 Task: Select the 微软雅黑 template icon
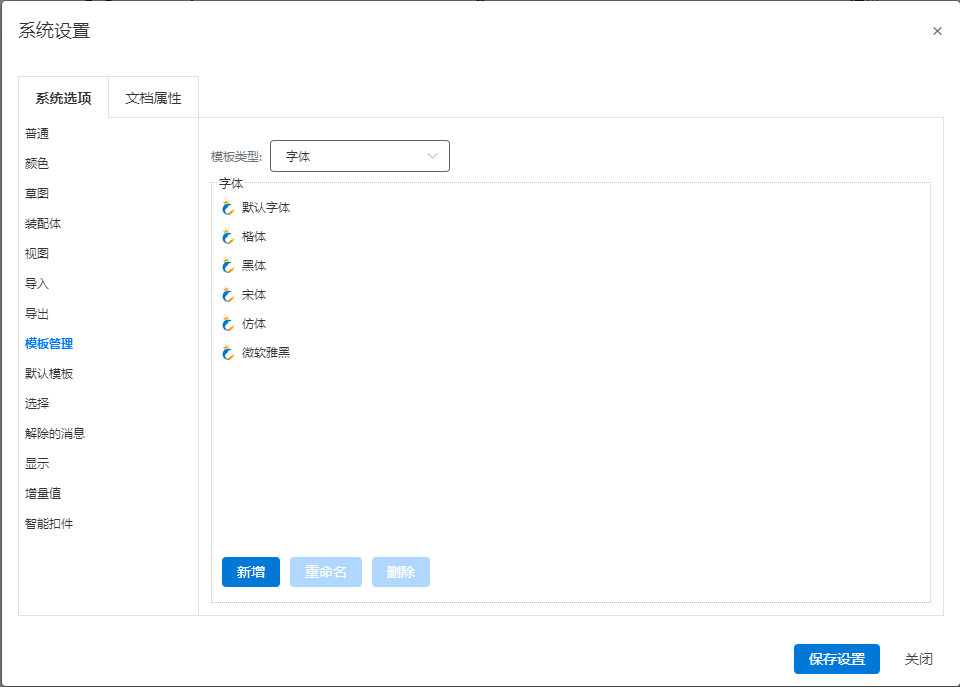(228, 353)
